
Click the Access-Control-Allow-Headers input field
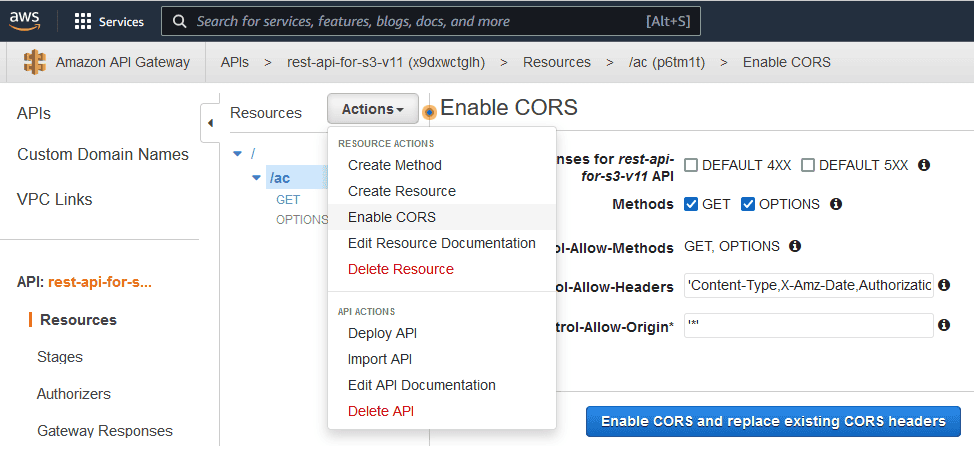tap(808, 286)
